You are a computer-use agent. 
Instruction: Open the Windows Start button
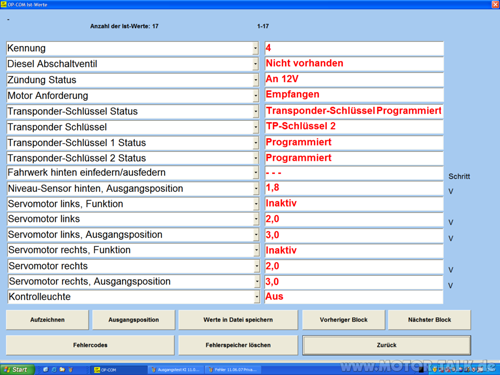17,369
